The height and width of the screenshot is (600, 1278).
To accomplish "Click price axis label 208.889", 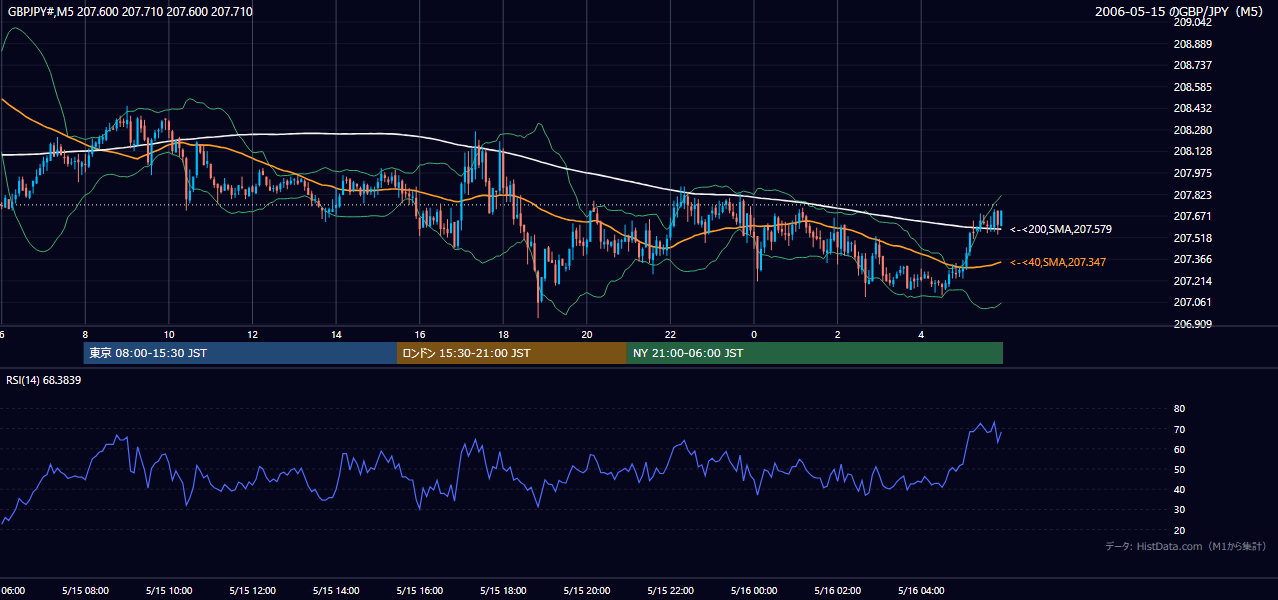I will coord(1192,44).
